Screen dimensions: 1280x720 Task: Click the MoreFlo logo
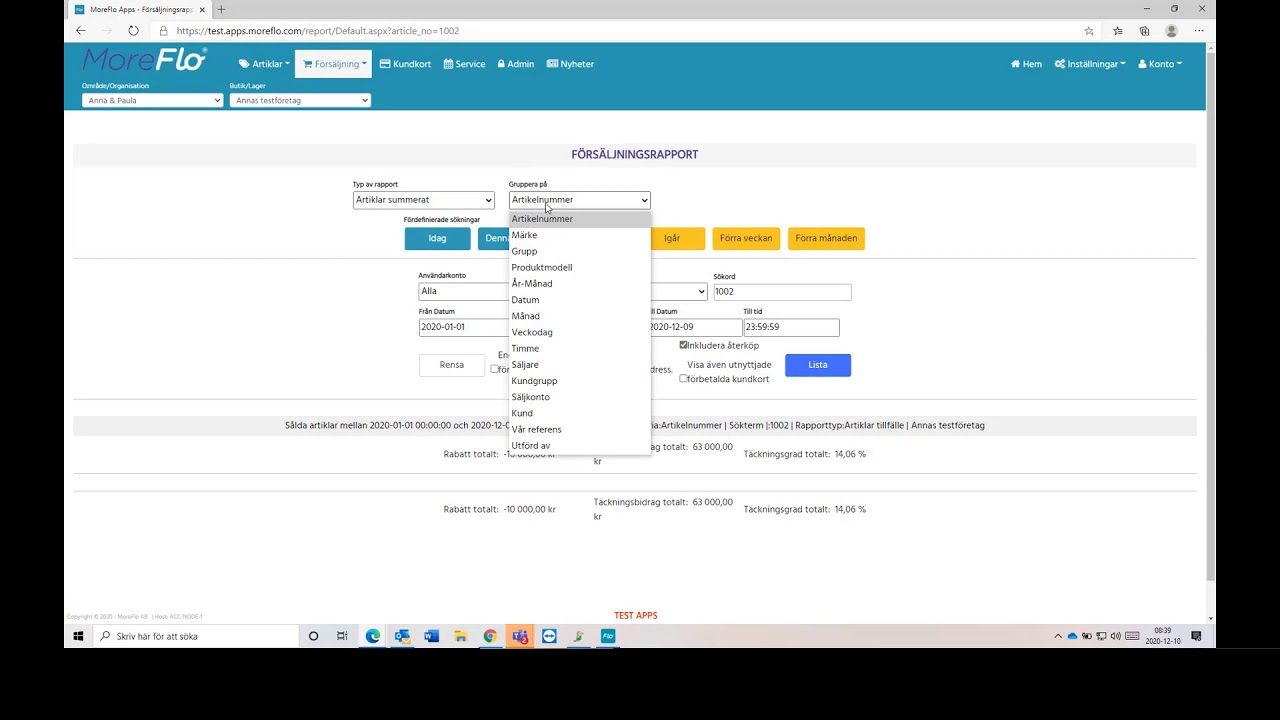coord(145,60)
